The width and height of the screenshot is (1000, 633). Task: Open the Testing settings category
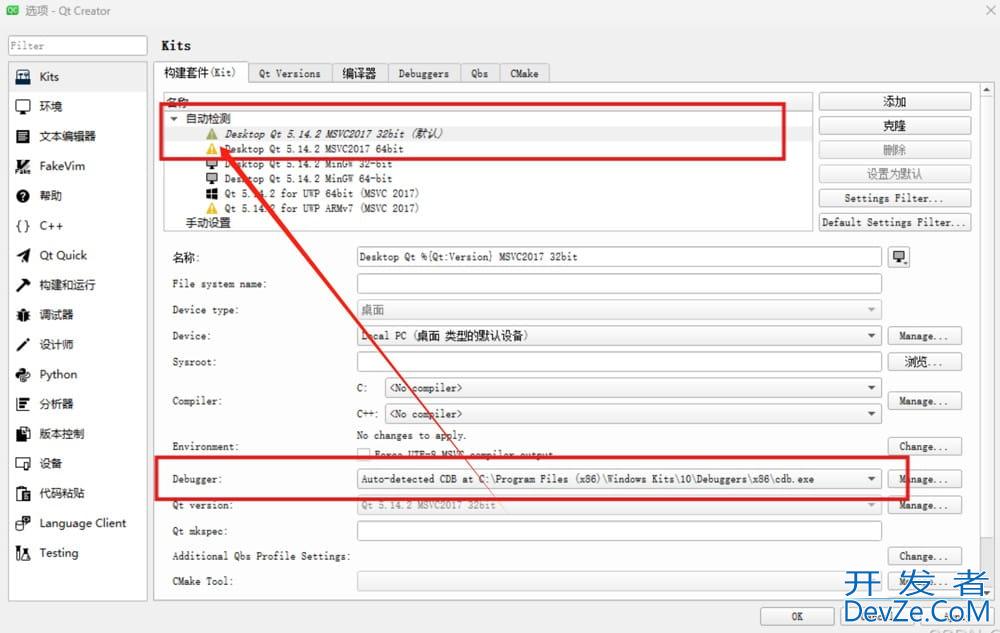(x=78, y=553)
